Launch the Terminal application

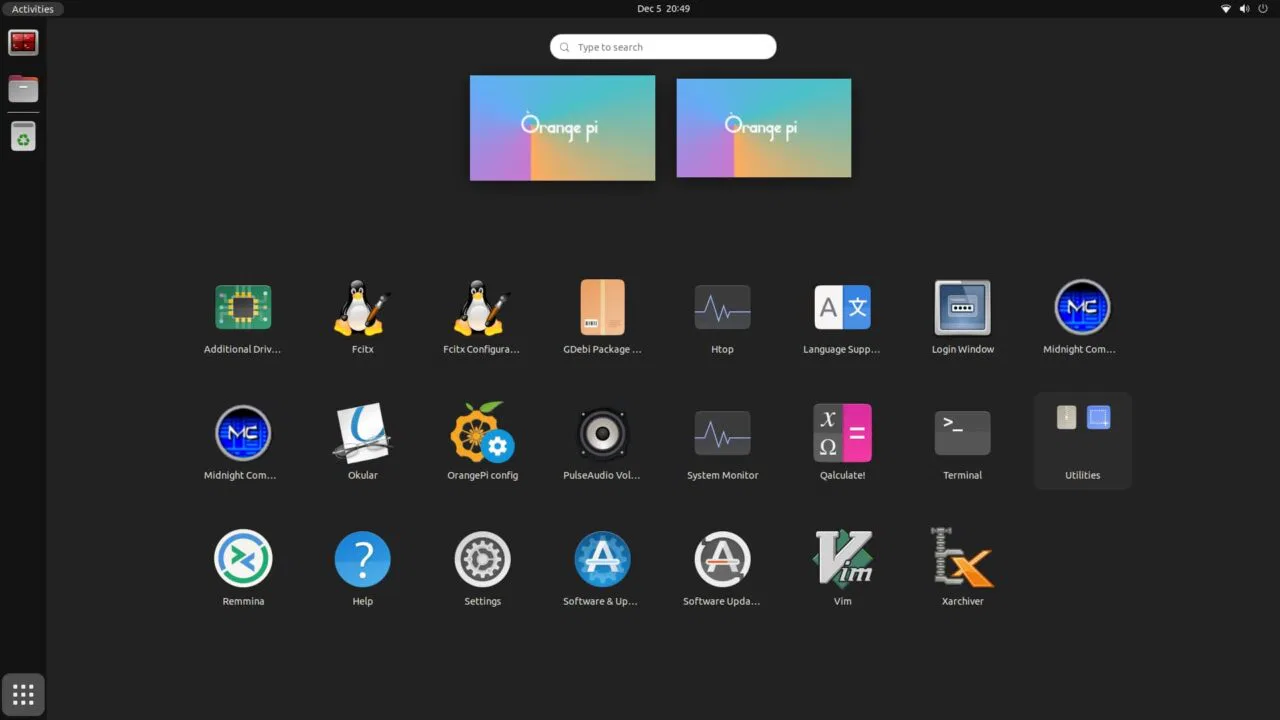pyautogui.click(x=962, y=433)
